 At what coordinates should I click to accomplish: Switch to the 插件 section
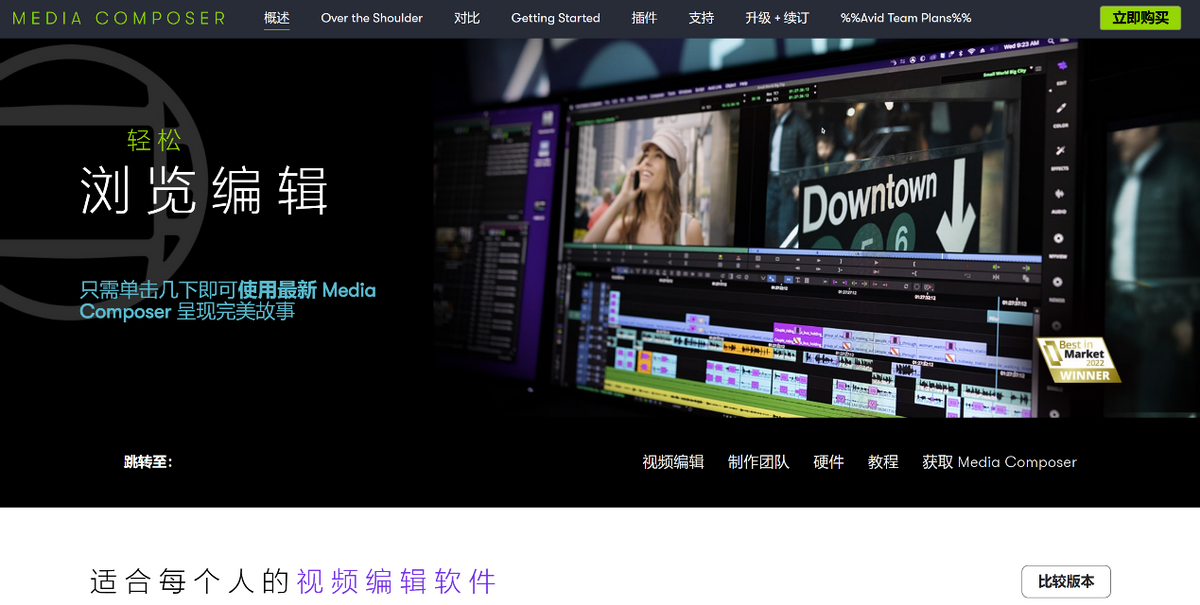click(x=645, y=18)
